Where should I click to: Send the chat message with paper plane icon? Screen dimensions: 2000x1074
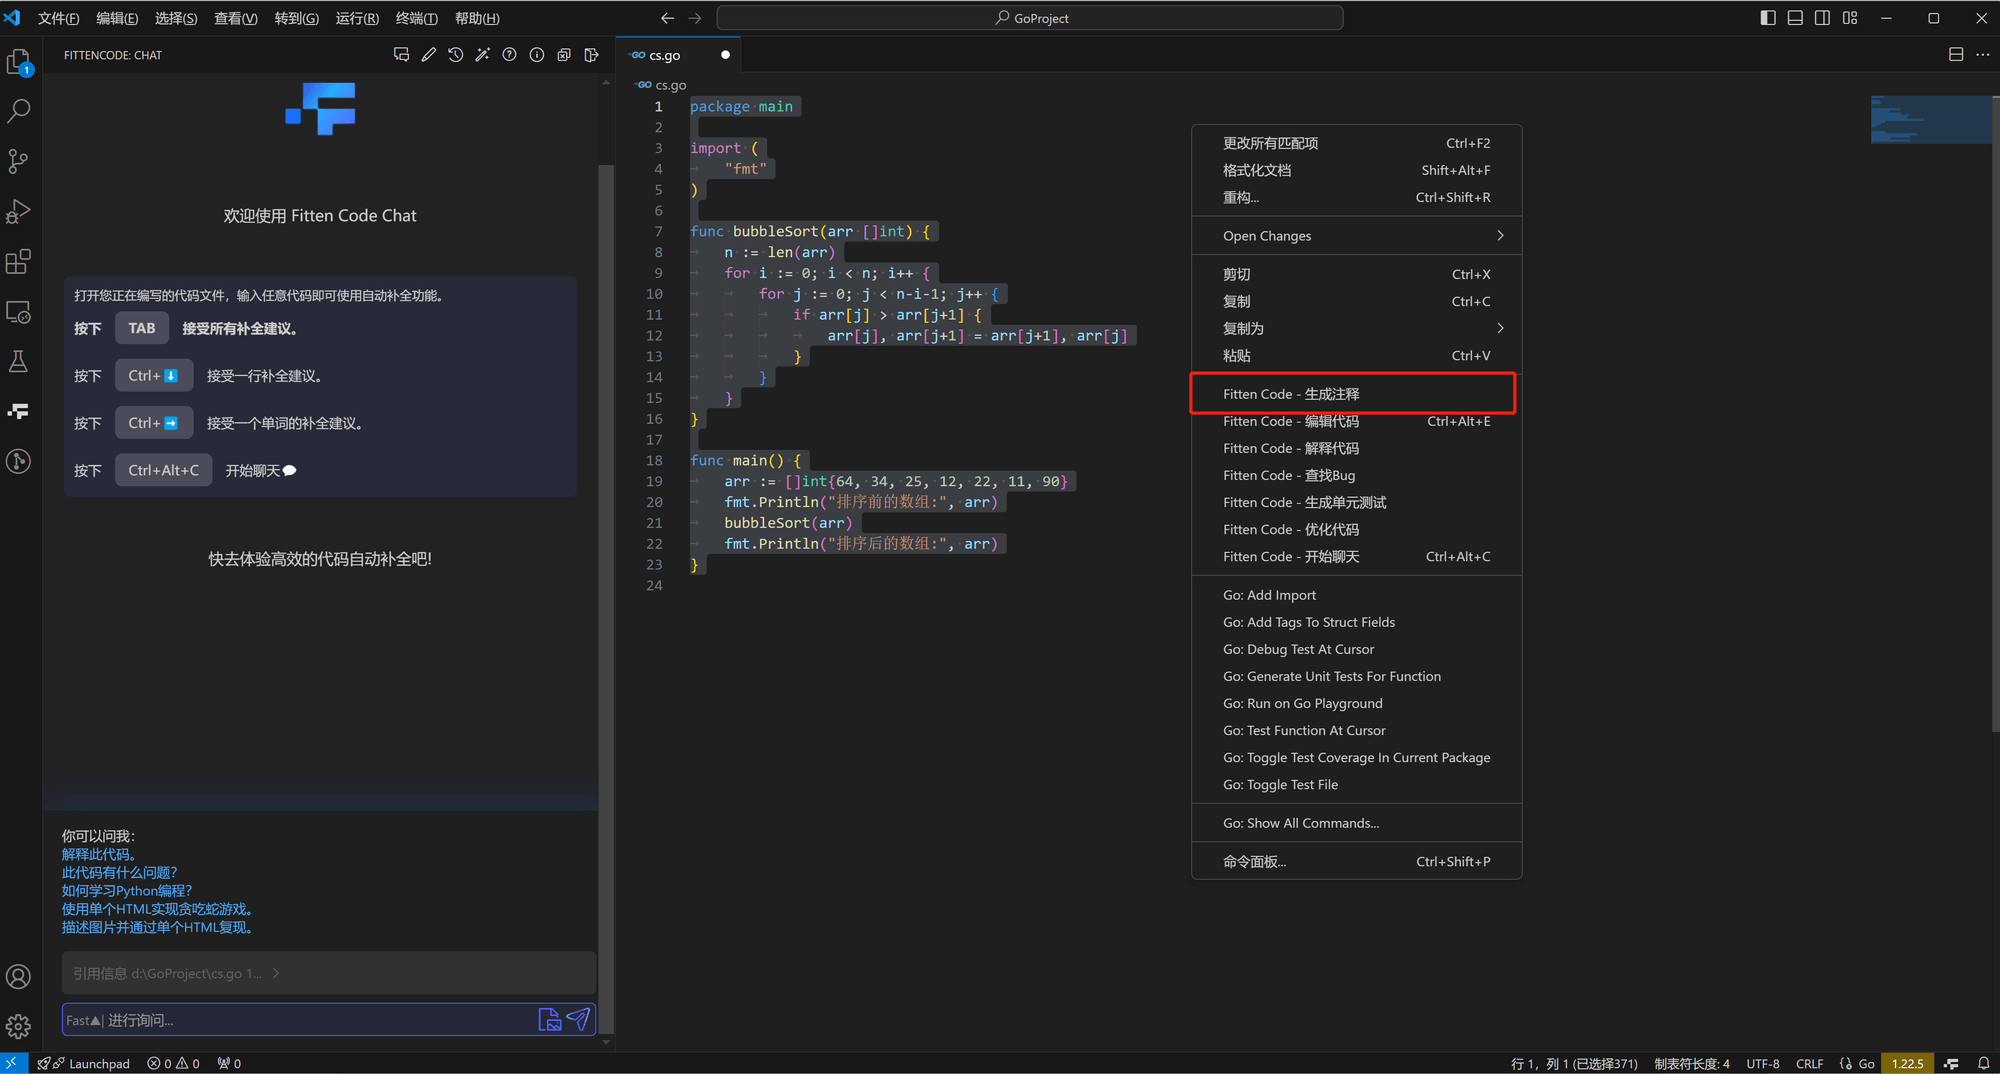[579, 1019]
